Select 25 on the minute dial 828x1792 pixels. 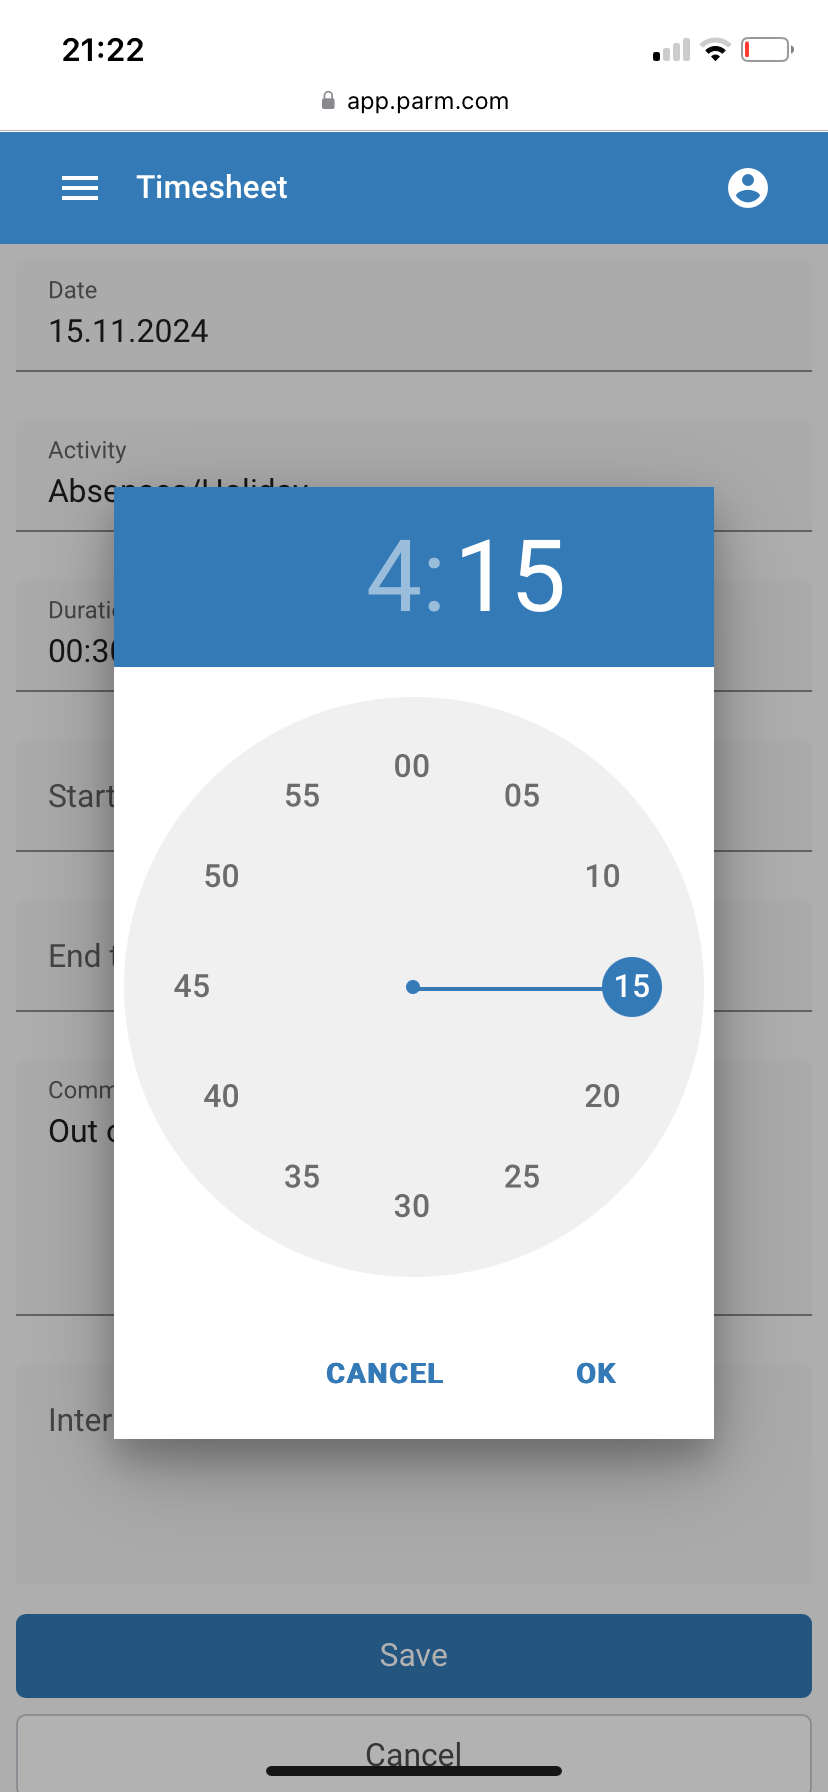(522, 1177)
